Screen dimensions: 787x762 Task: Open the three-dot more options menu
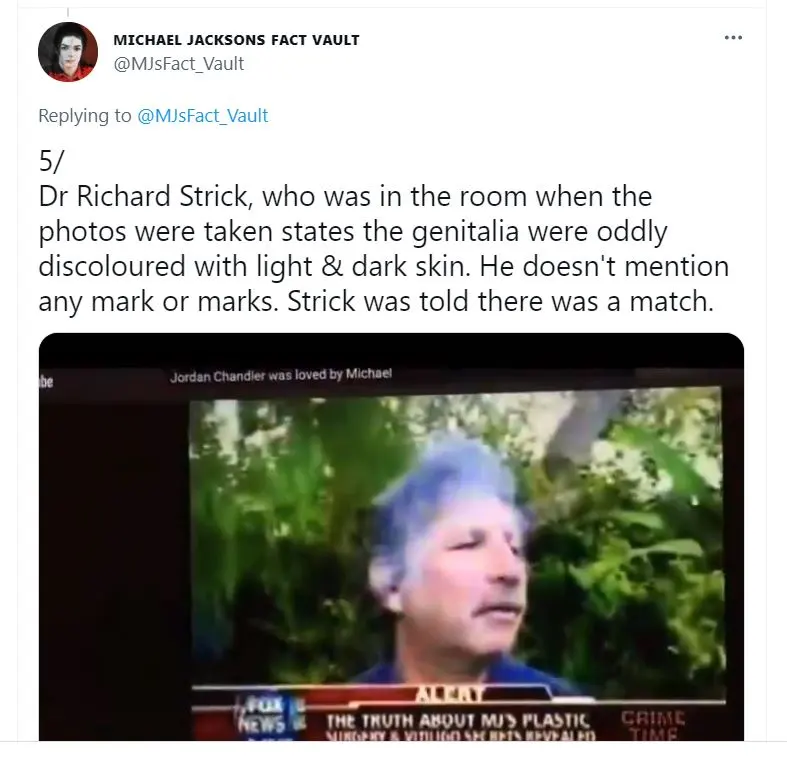[x=733, y=38]
